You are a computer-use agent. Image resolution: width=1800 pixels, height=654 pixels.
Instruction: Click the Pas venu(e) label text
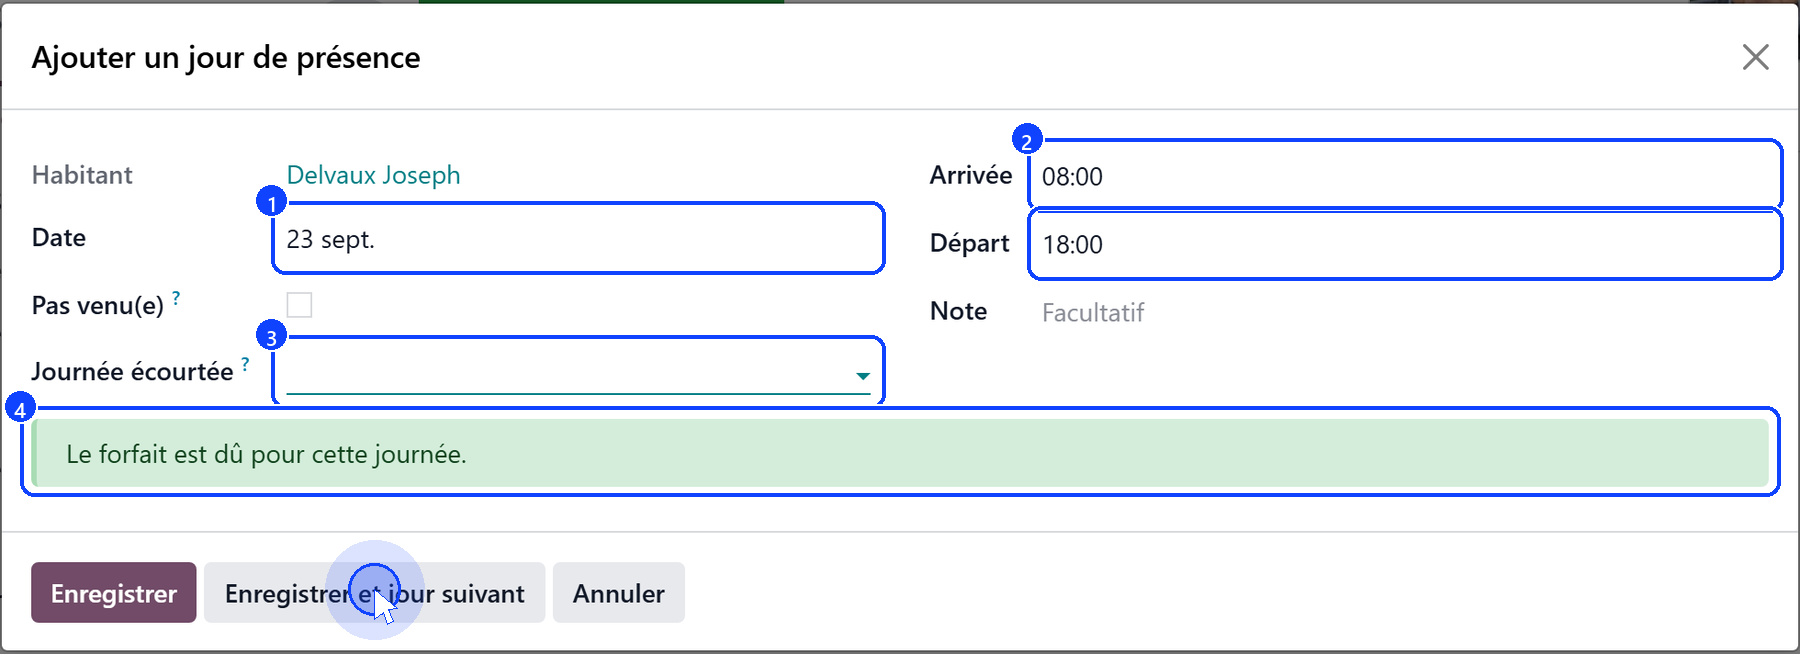click(97, 305)
